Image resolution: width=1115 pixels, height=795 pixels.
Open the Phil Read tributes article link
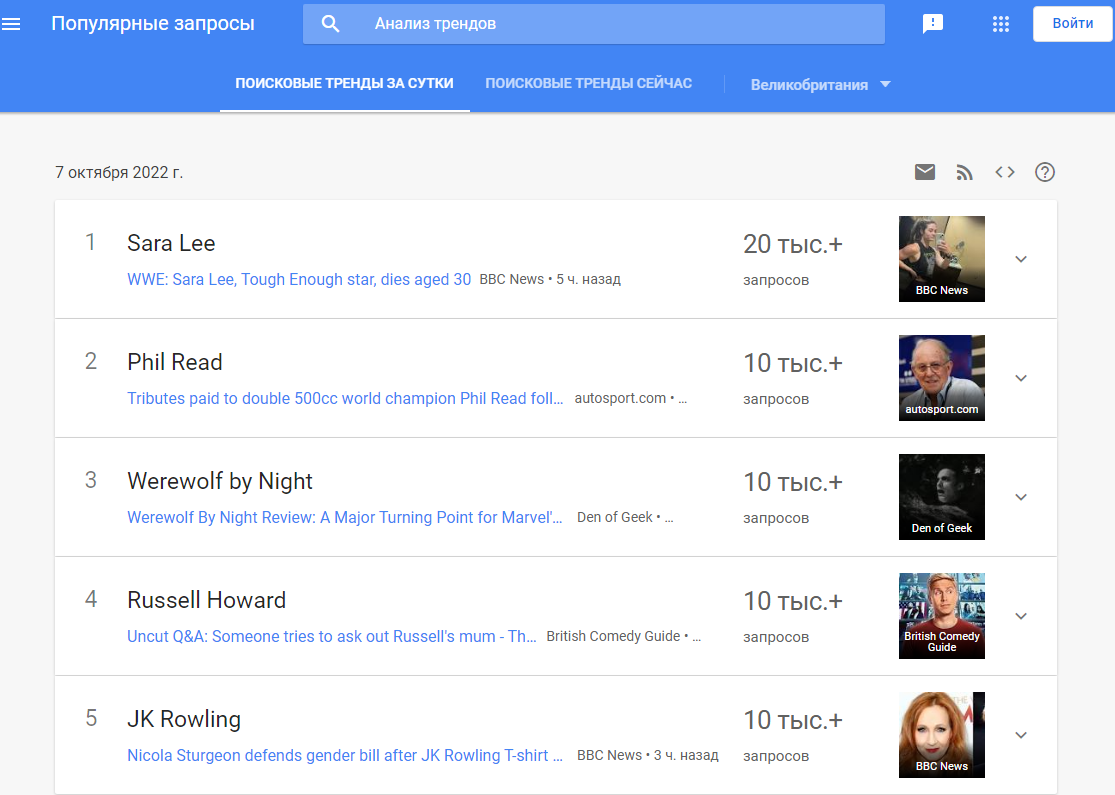coord(345,398)
